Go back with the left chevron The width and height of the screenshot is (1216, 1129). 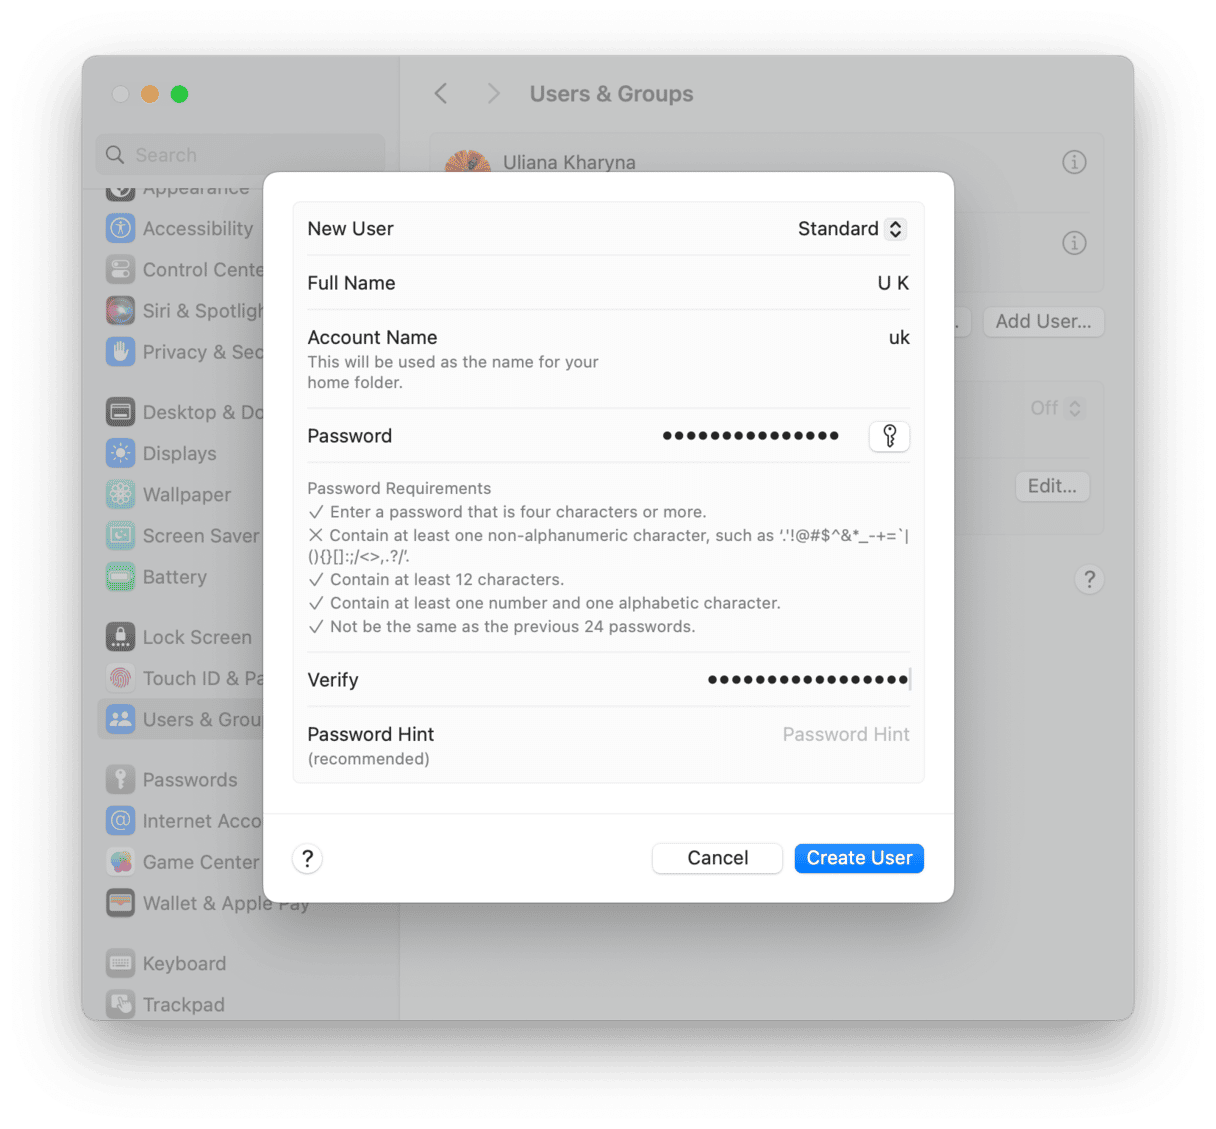tap(441, 94)
